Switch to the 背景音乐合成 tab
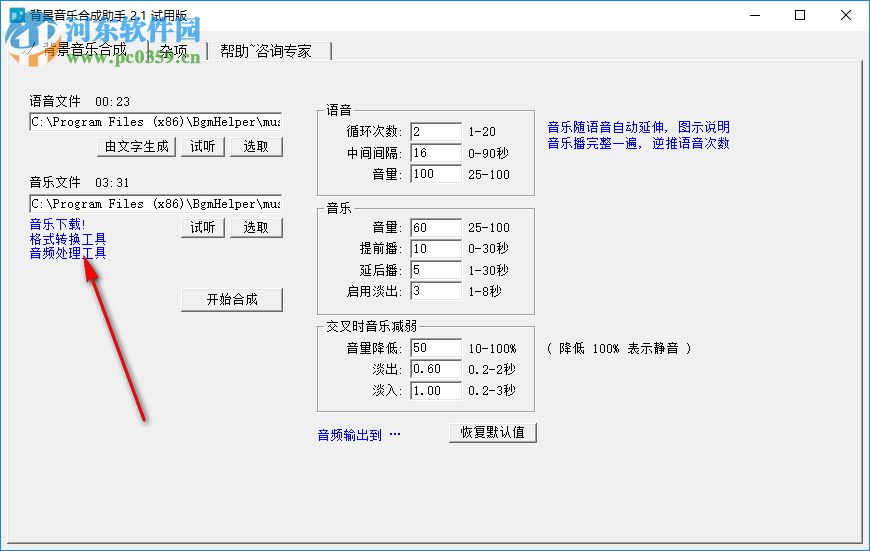The width and height of the screenshot is (870, 551). coord(85,50)
